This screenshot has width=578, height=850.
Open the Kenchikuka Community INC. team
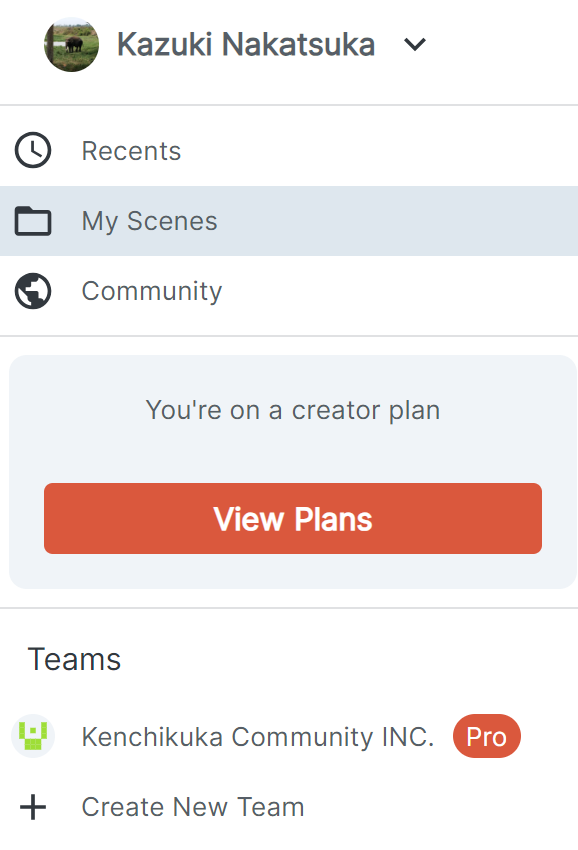[258, 737]
